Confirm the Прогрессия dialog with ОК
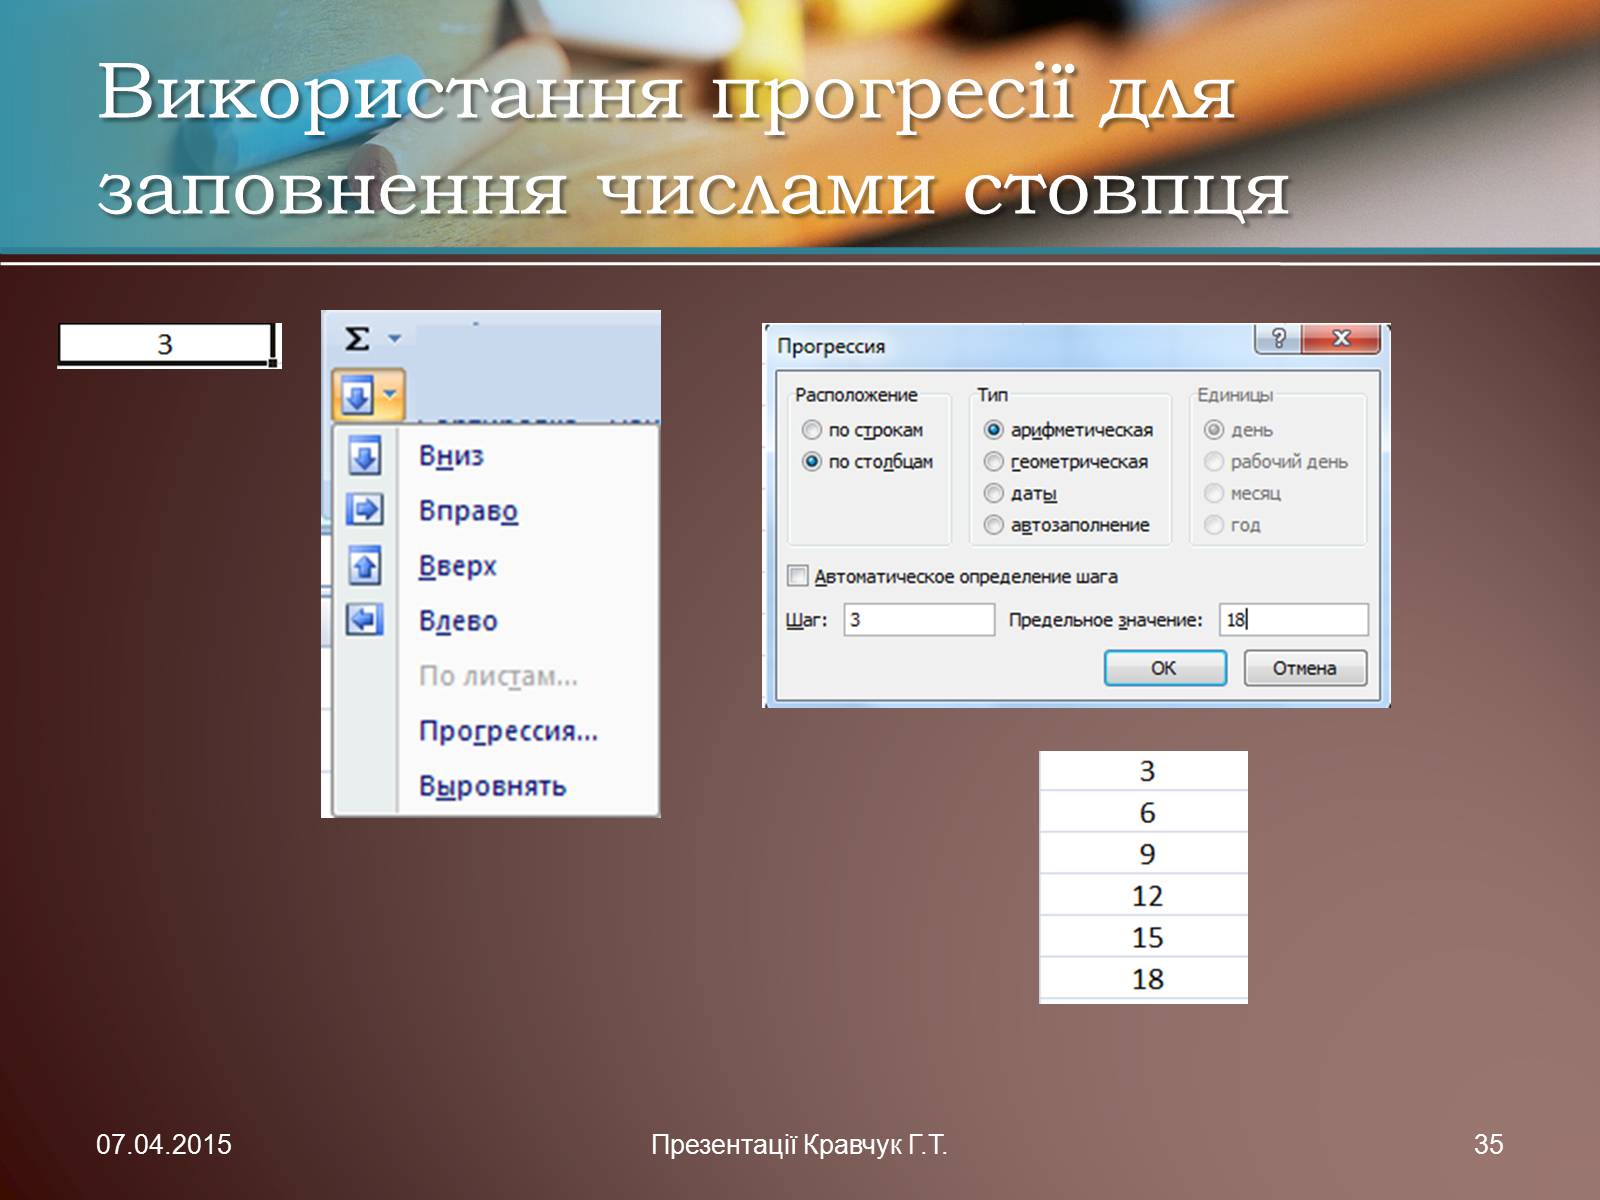Screen dimensions: 1600x1200 pos(1165,668)
